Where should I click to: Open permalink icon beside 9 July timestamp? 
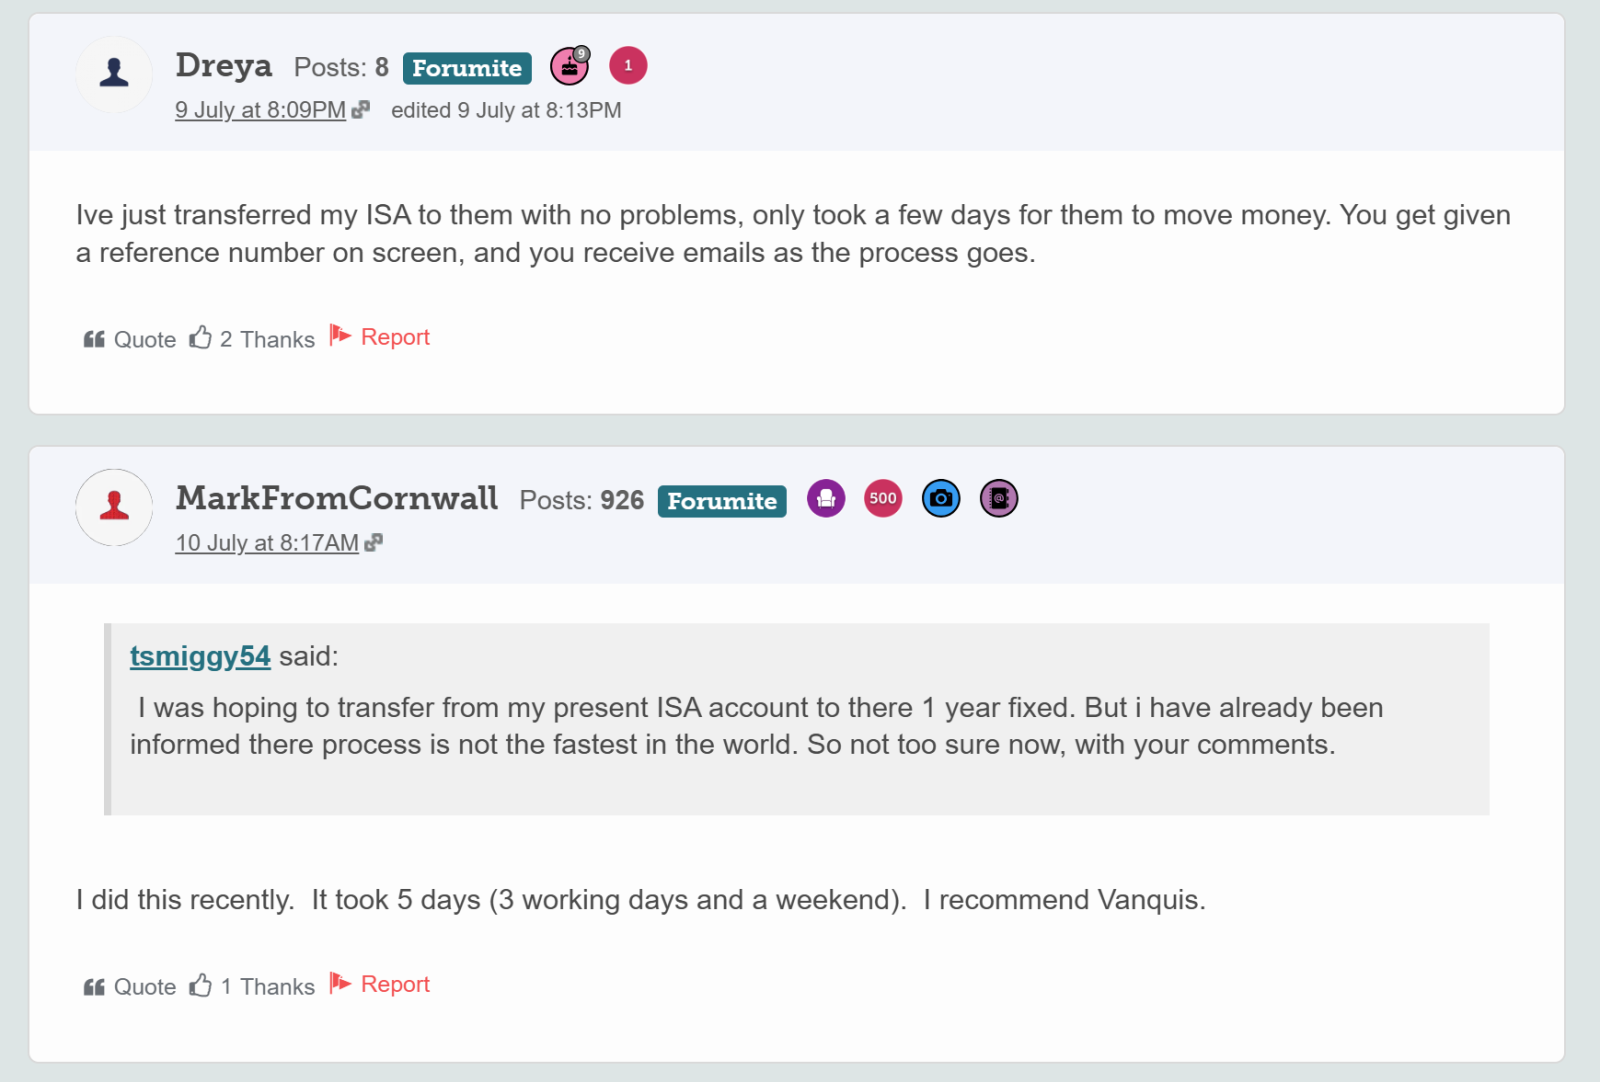tap(361, 109)
